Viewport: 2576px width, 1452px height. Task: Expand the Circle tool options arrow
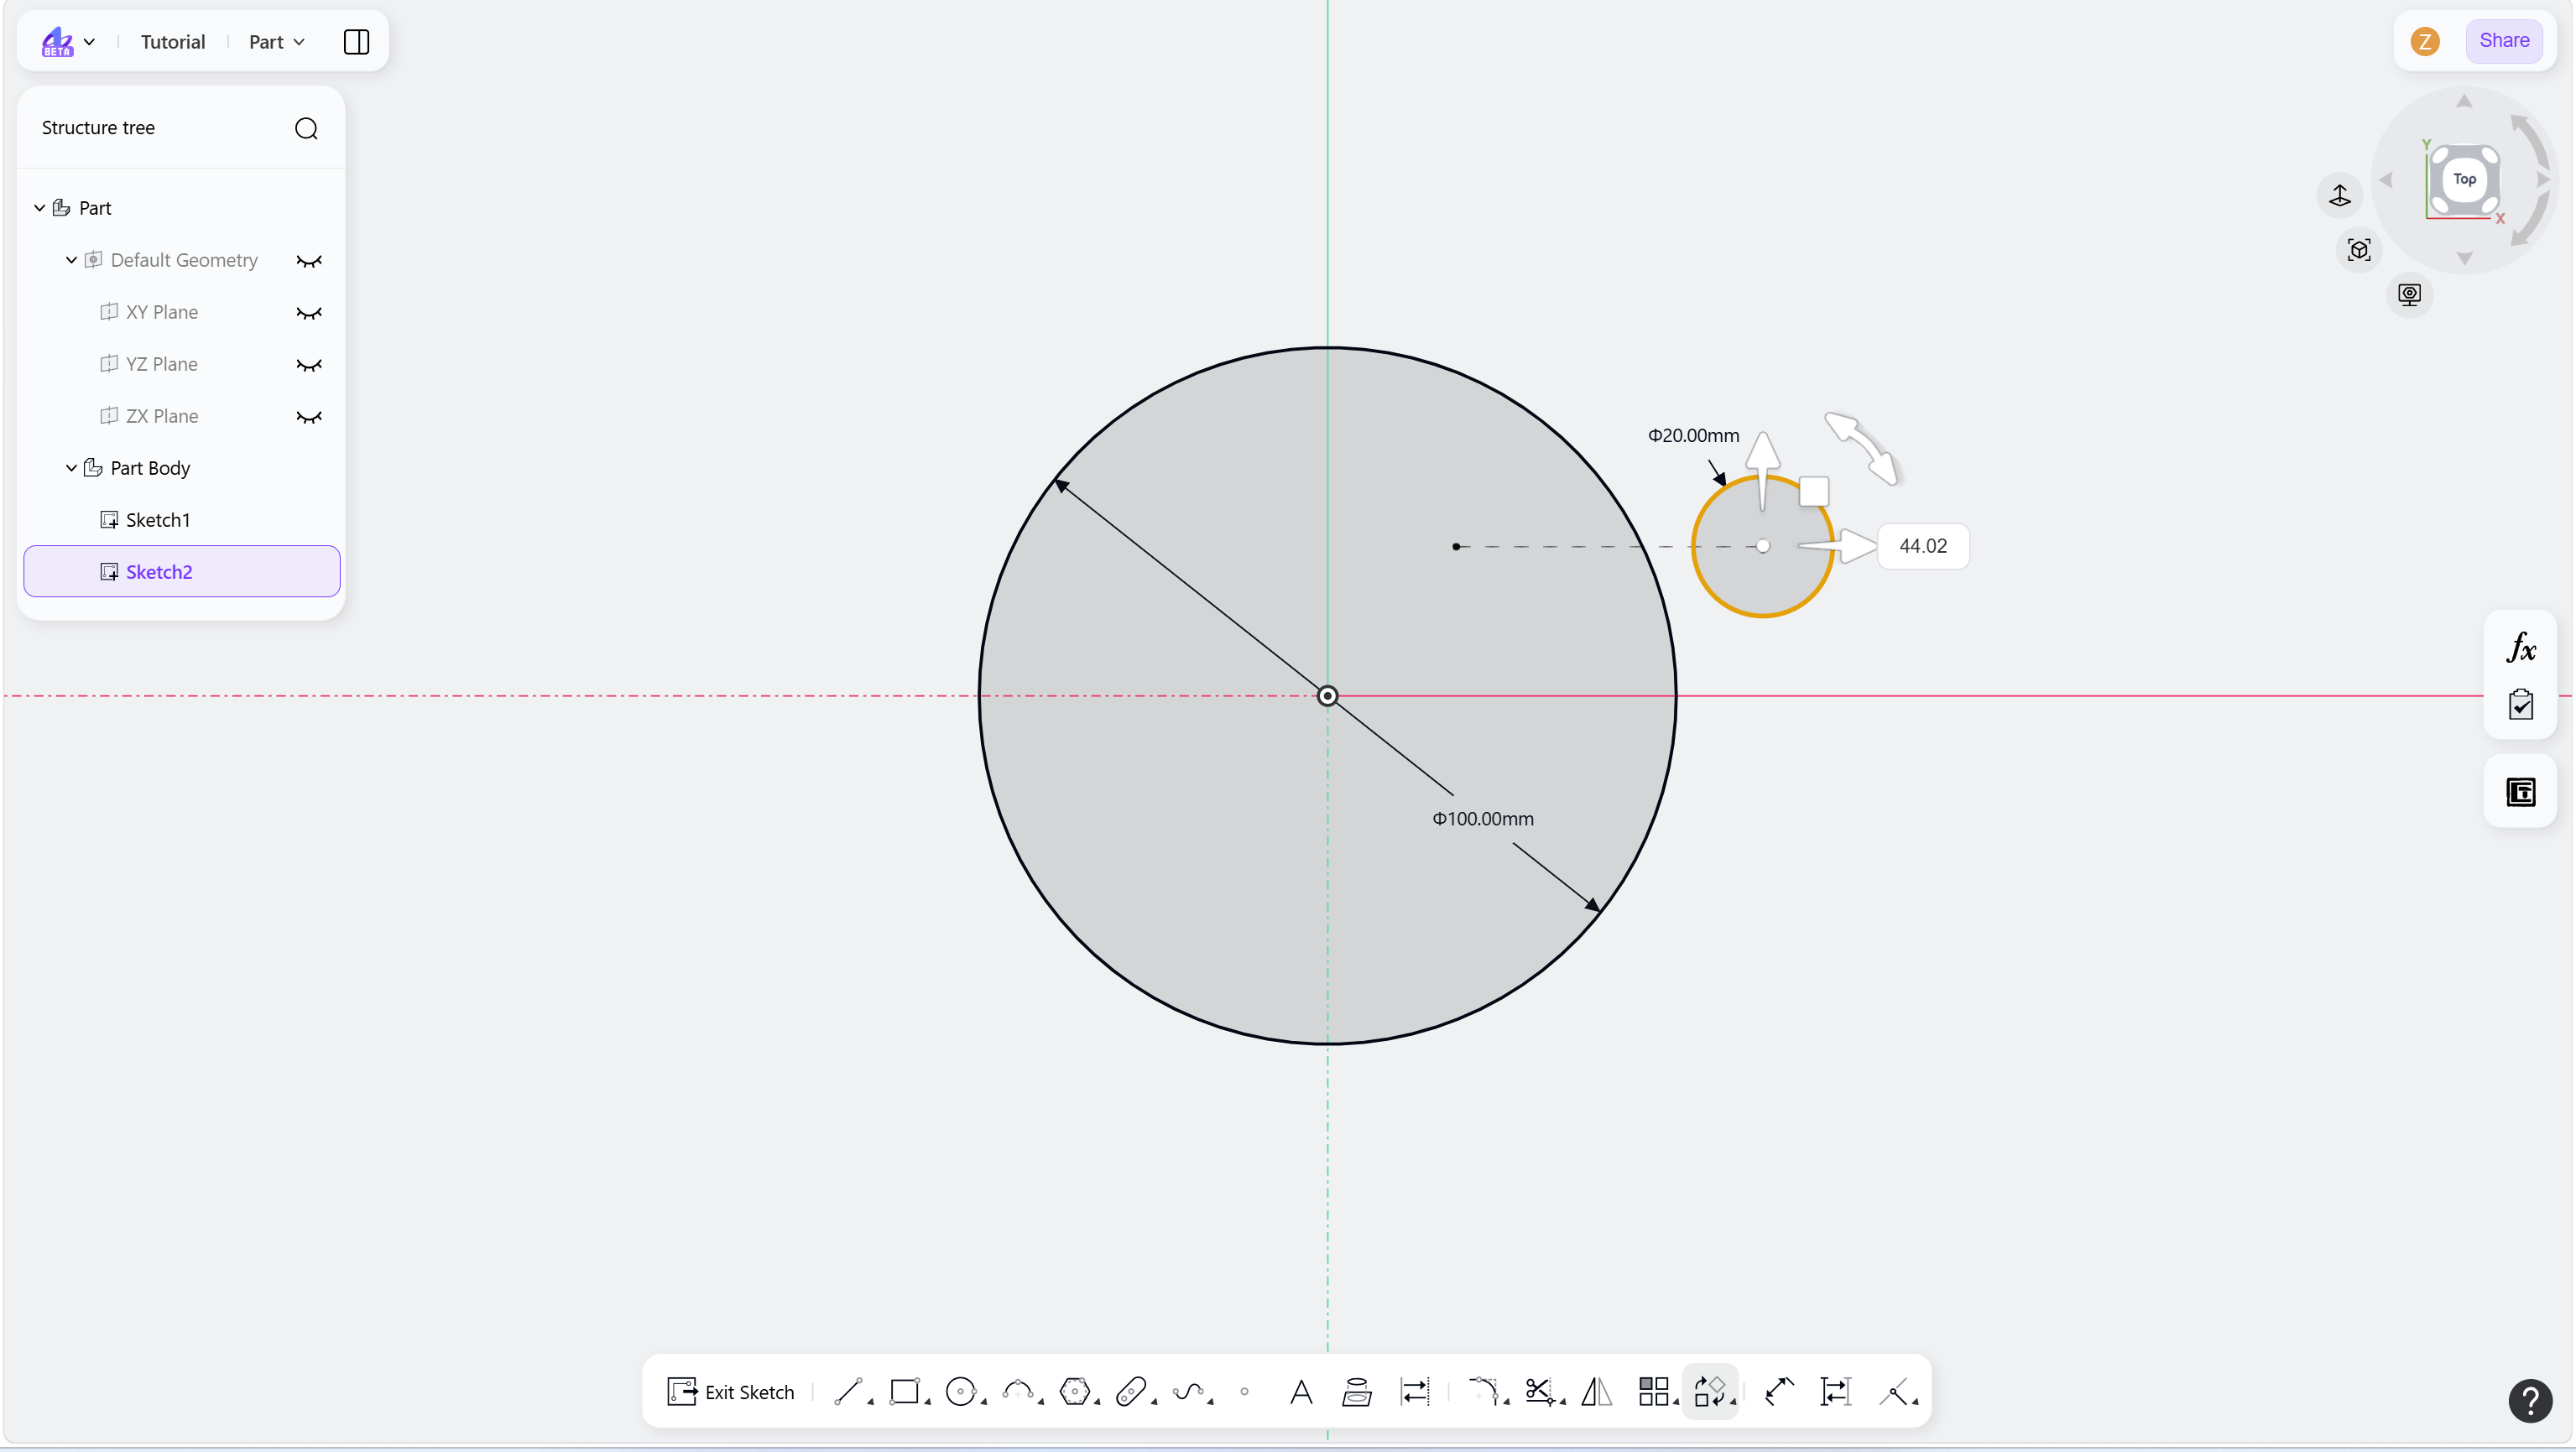pos(983,1402)
